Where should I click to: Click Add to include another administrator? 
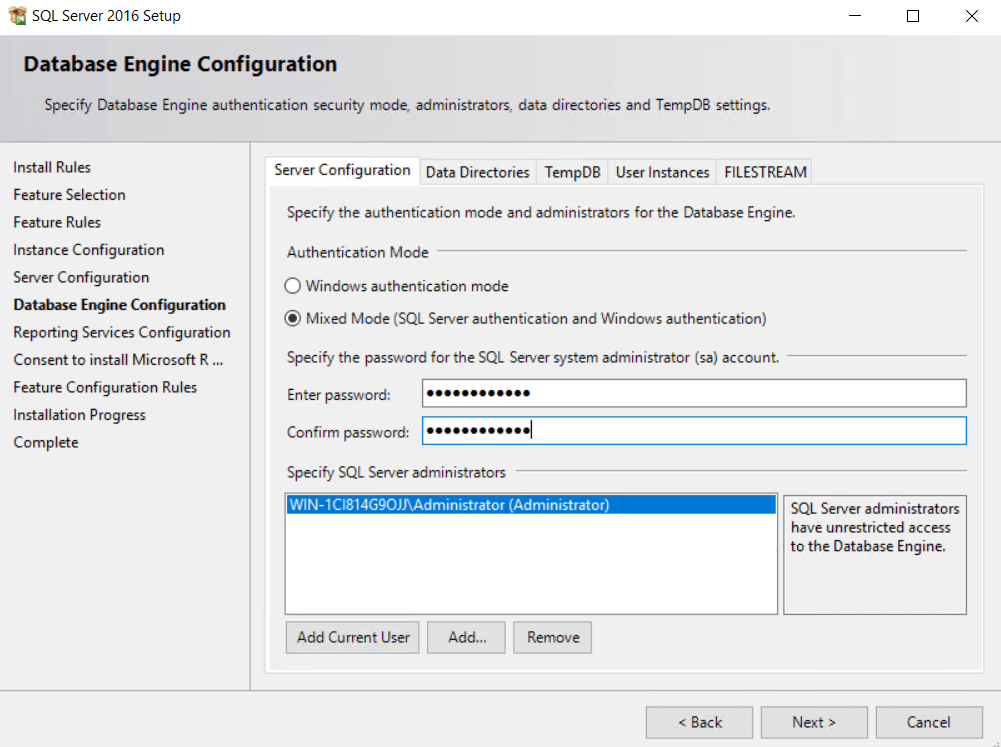pyautogui.click(x=466, y=637)
